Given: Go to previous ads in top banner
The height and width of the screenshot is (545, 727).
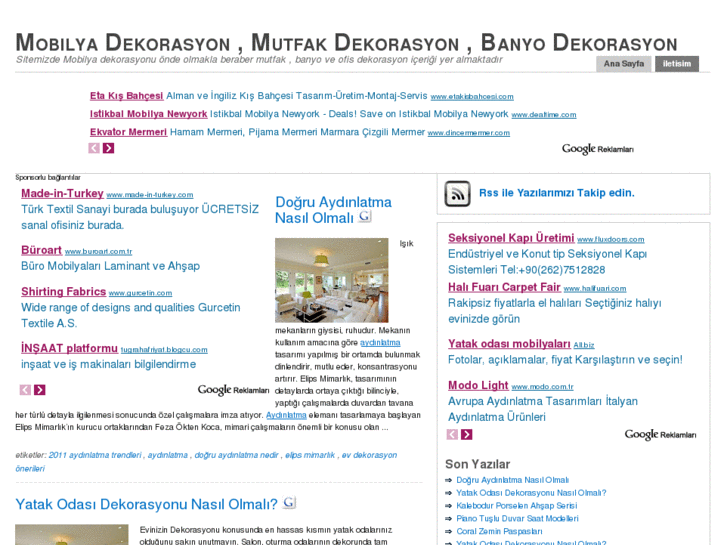Looking at the screenshot, I should point(94,148).
